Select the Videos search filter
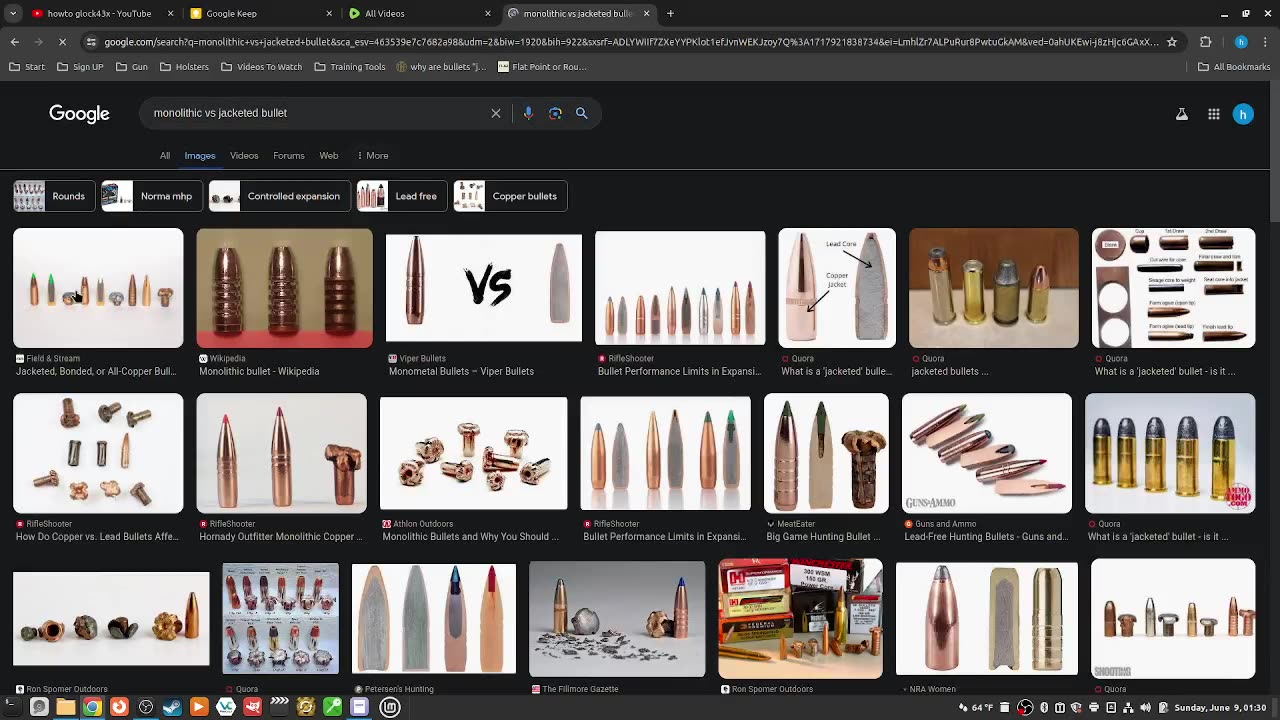The image size is (1280, 720). click(244, 156)
